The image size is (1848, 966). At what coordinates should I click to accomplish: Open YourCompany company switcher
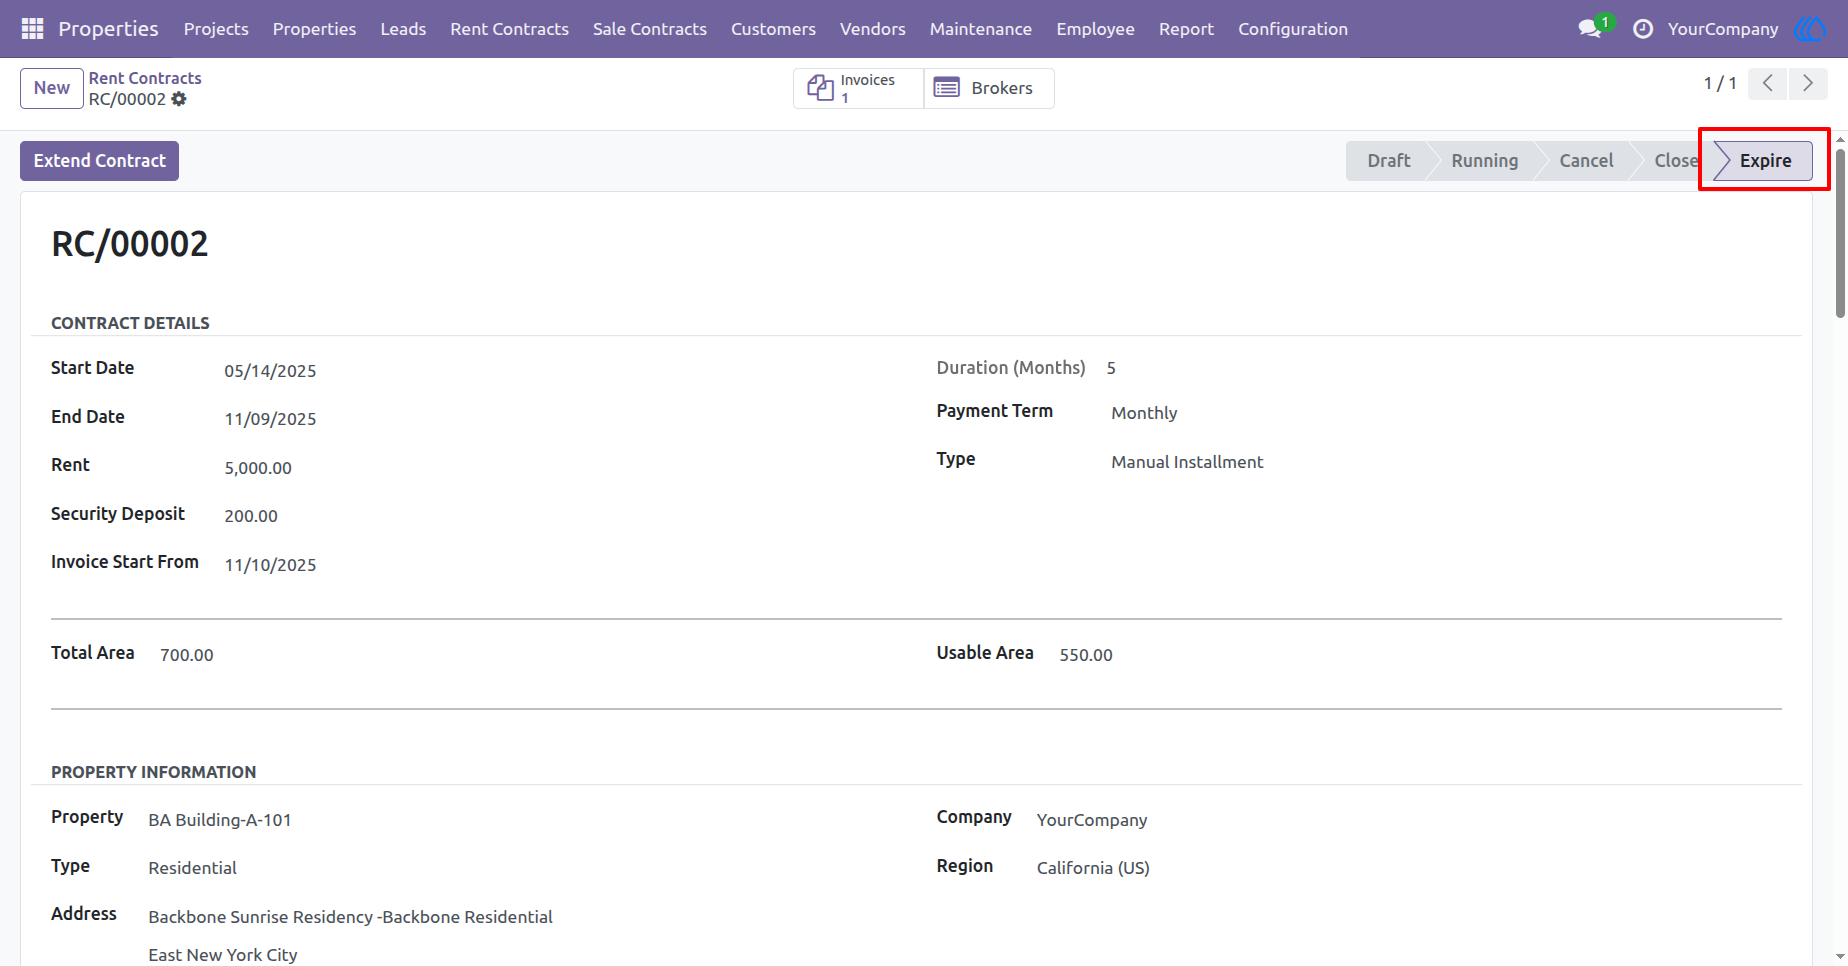pos(1722,29)
